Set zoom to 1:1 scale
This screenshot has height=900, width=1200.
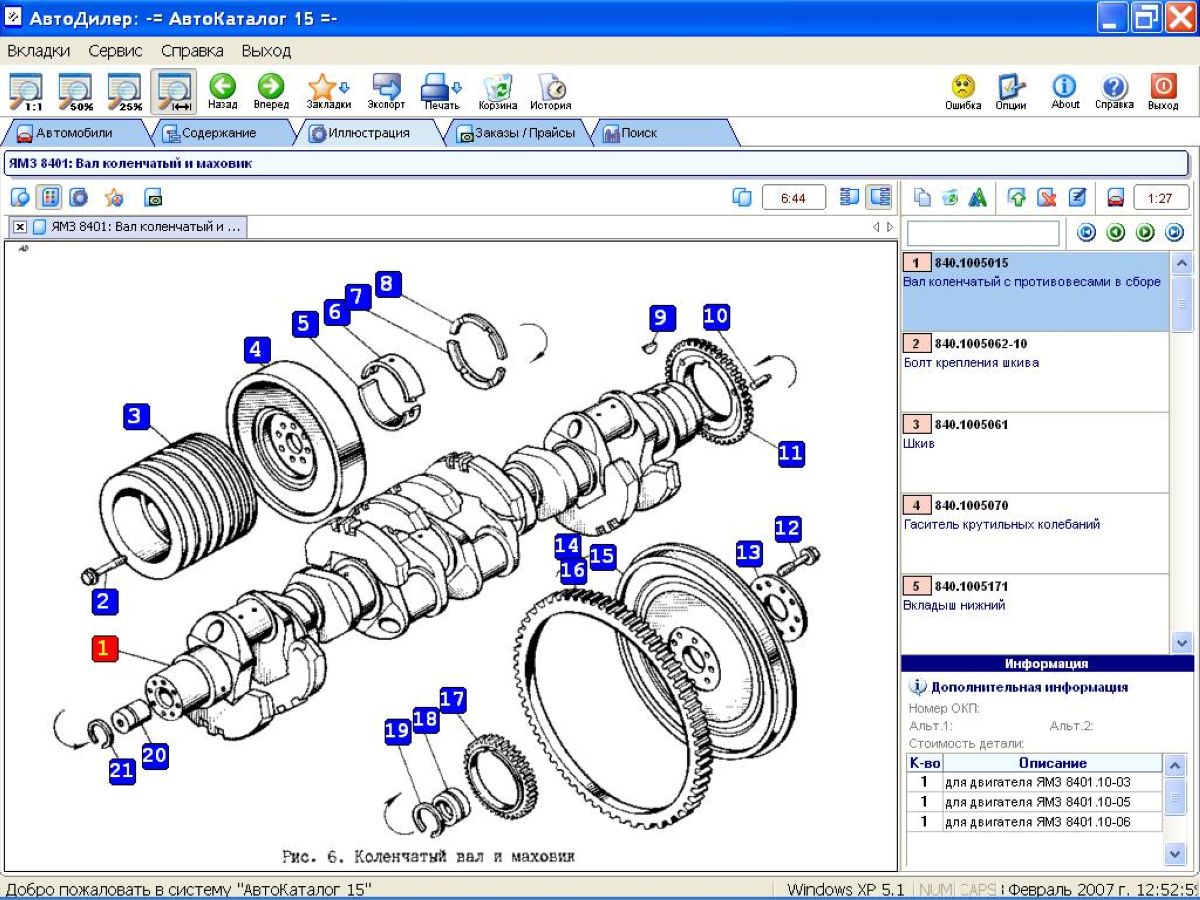(27, 91)
